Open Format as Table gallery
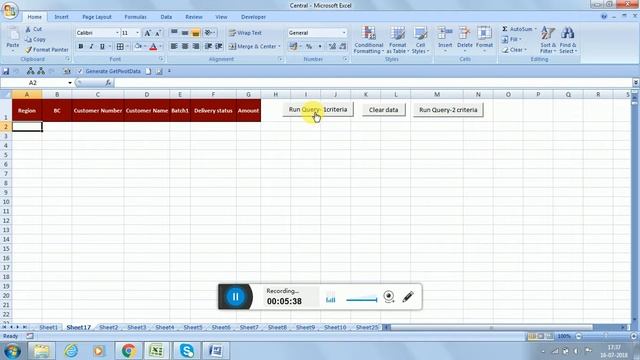 pyautogui.click(x=397, y=40)
